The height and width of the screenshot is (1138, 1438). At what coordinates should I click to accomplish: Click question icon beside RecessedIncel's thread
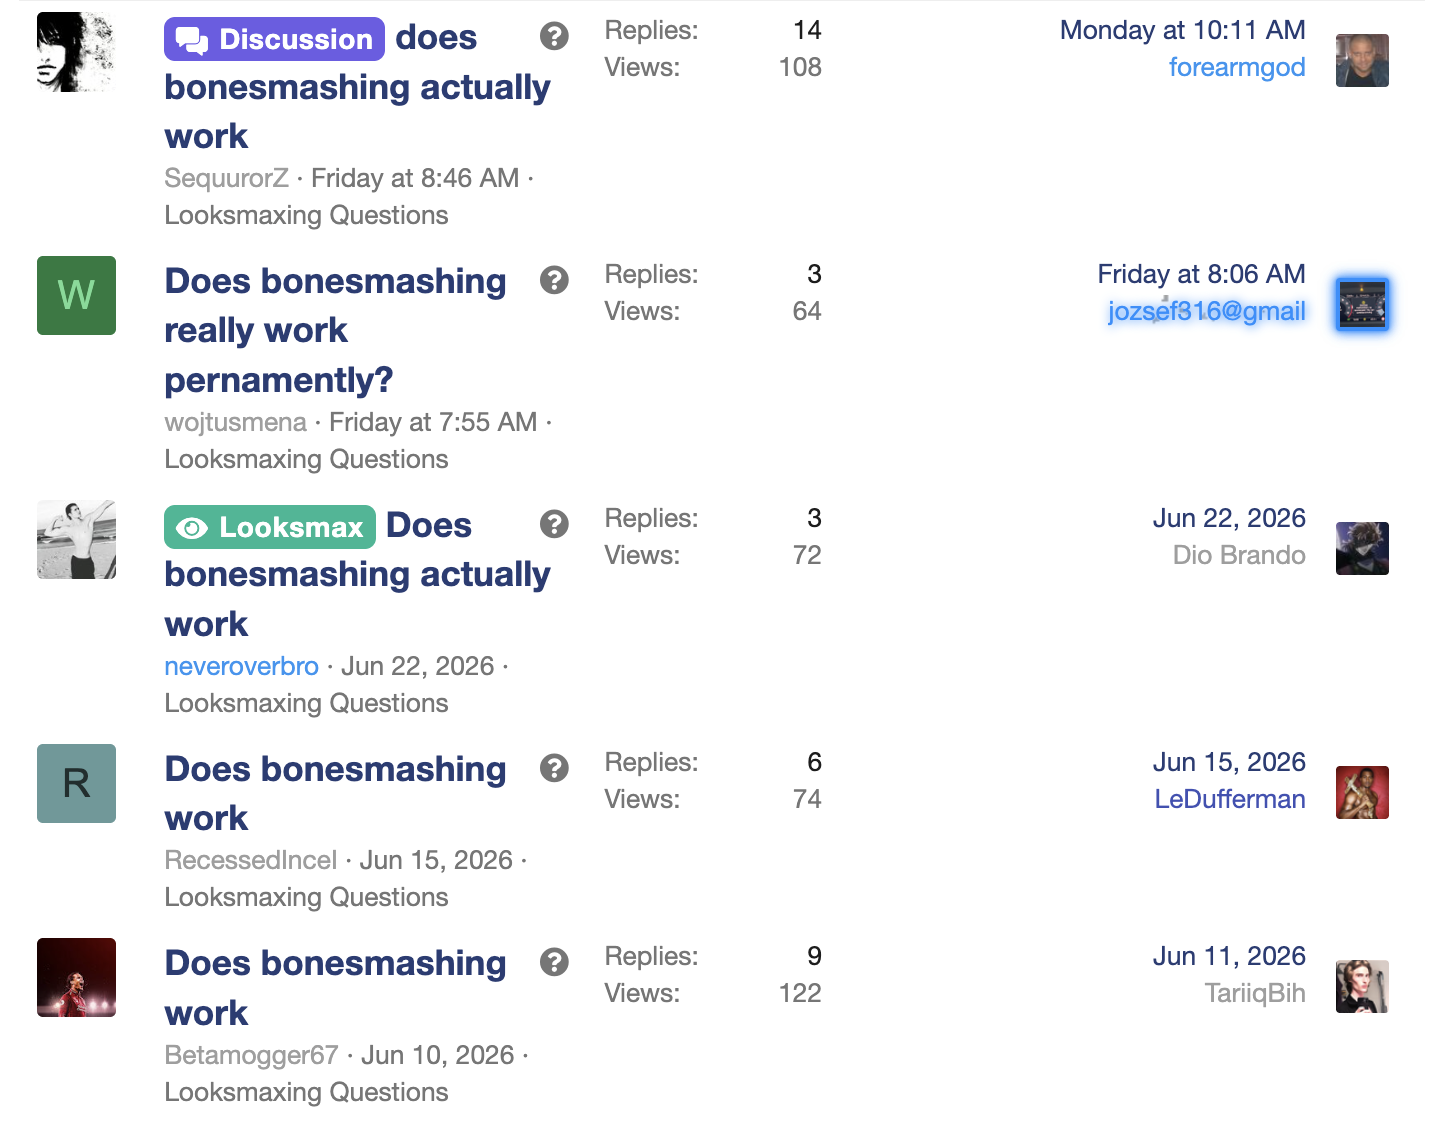tap(554, 768)
